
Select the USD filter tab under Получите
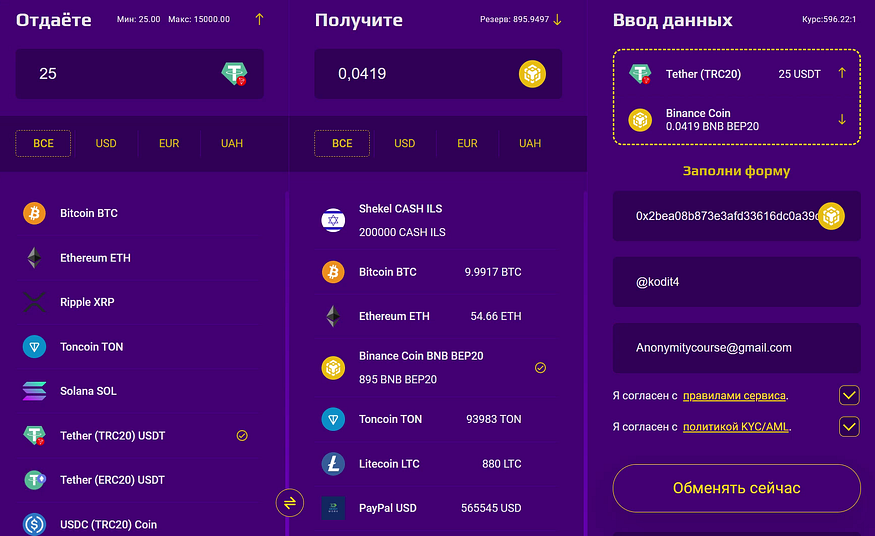click(405, 143)
